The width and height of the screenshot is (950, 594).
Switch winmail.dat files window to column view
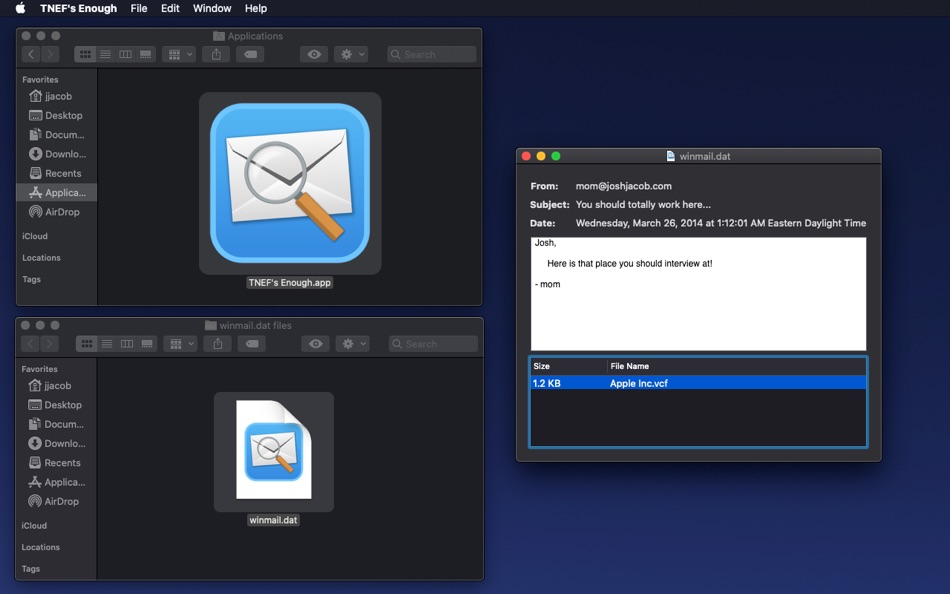point(127,344)
